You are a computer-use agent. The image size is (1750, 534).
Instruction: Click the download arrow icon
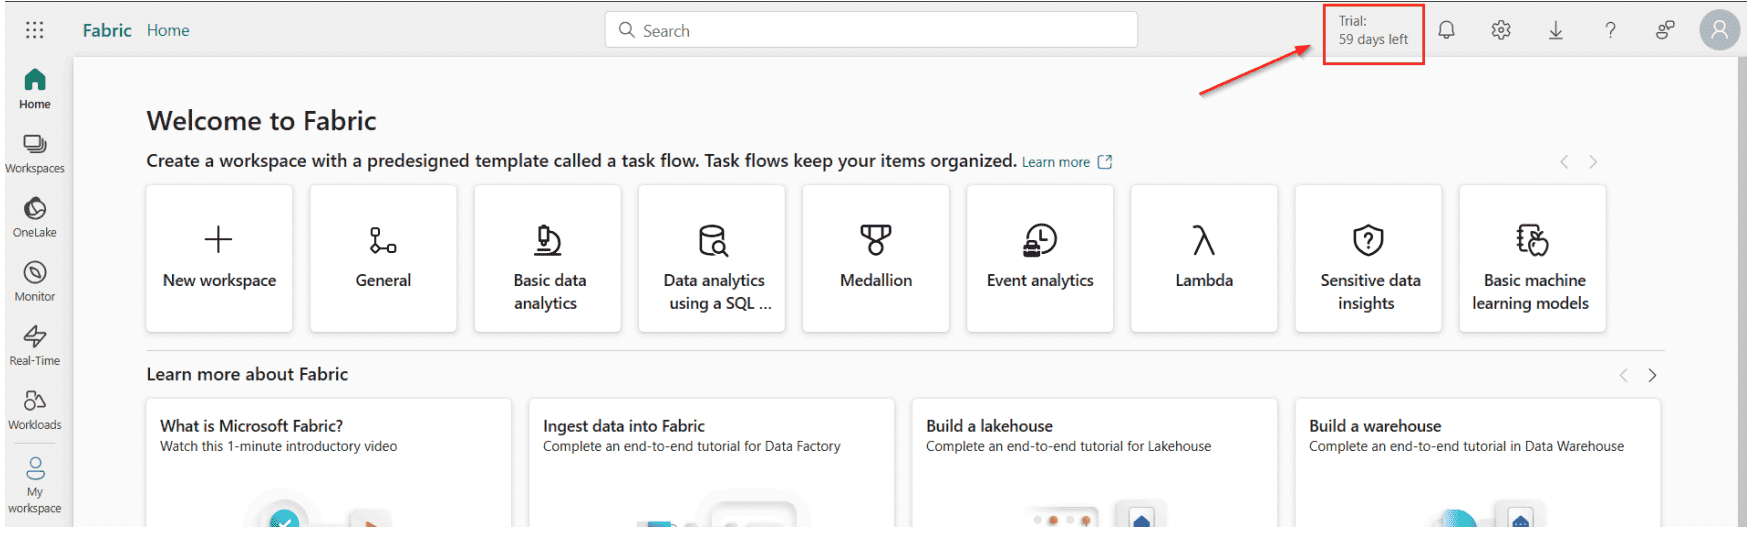(1556, 30)
